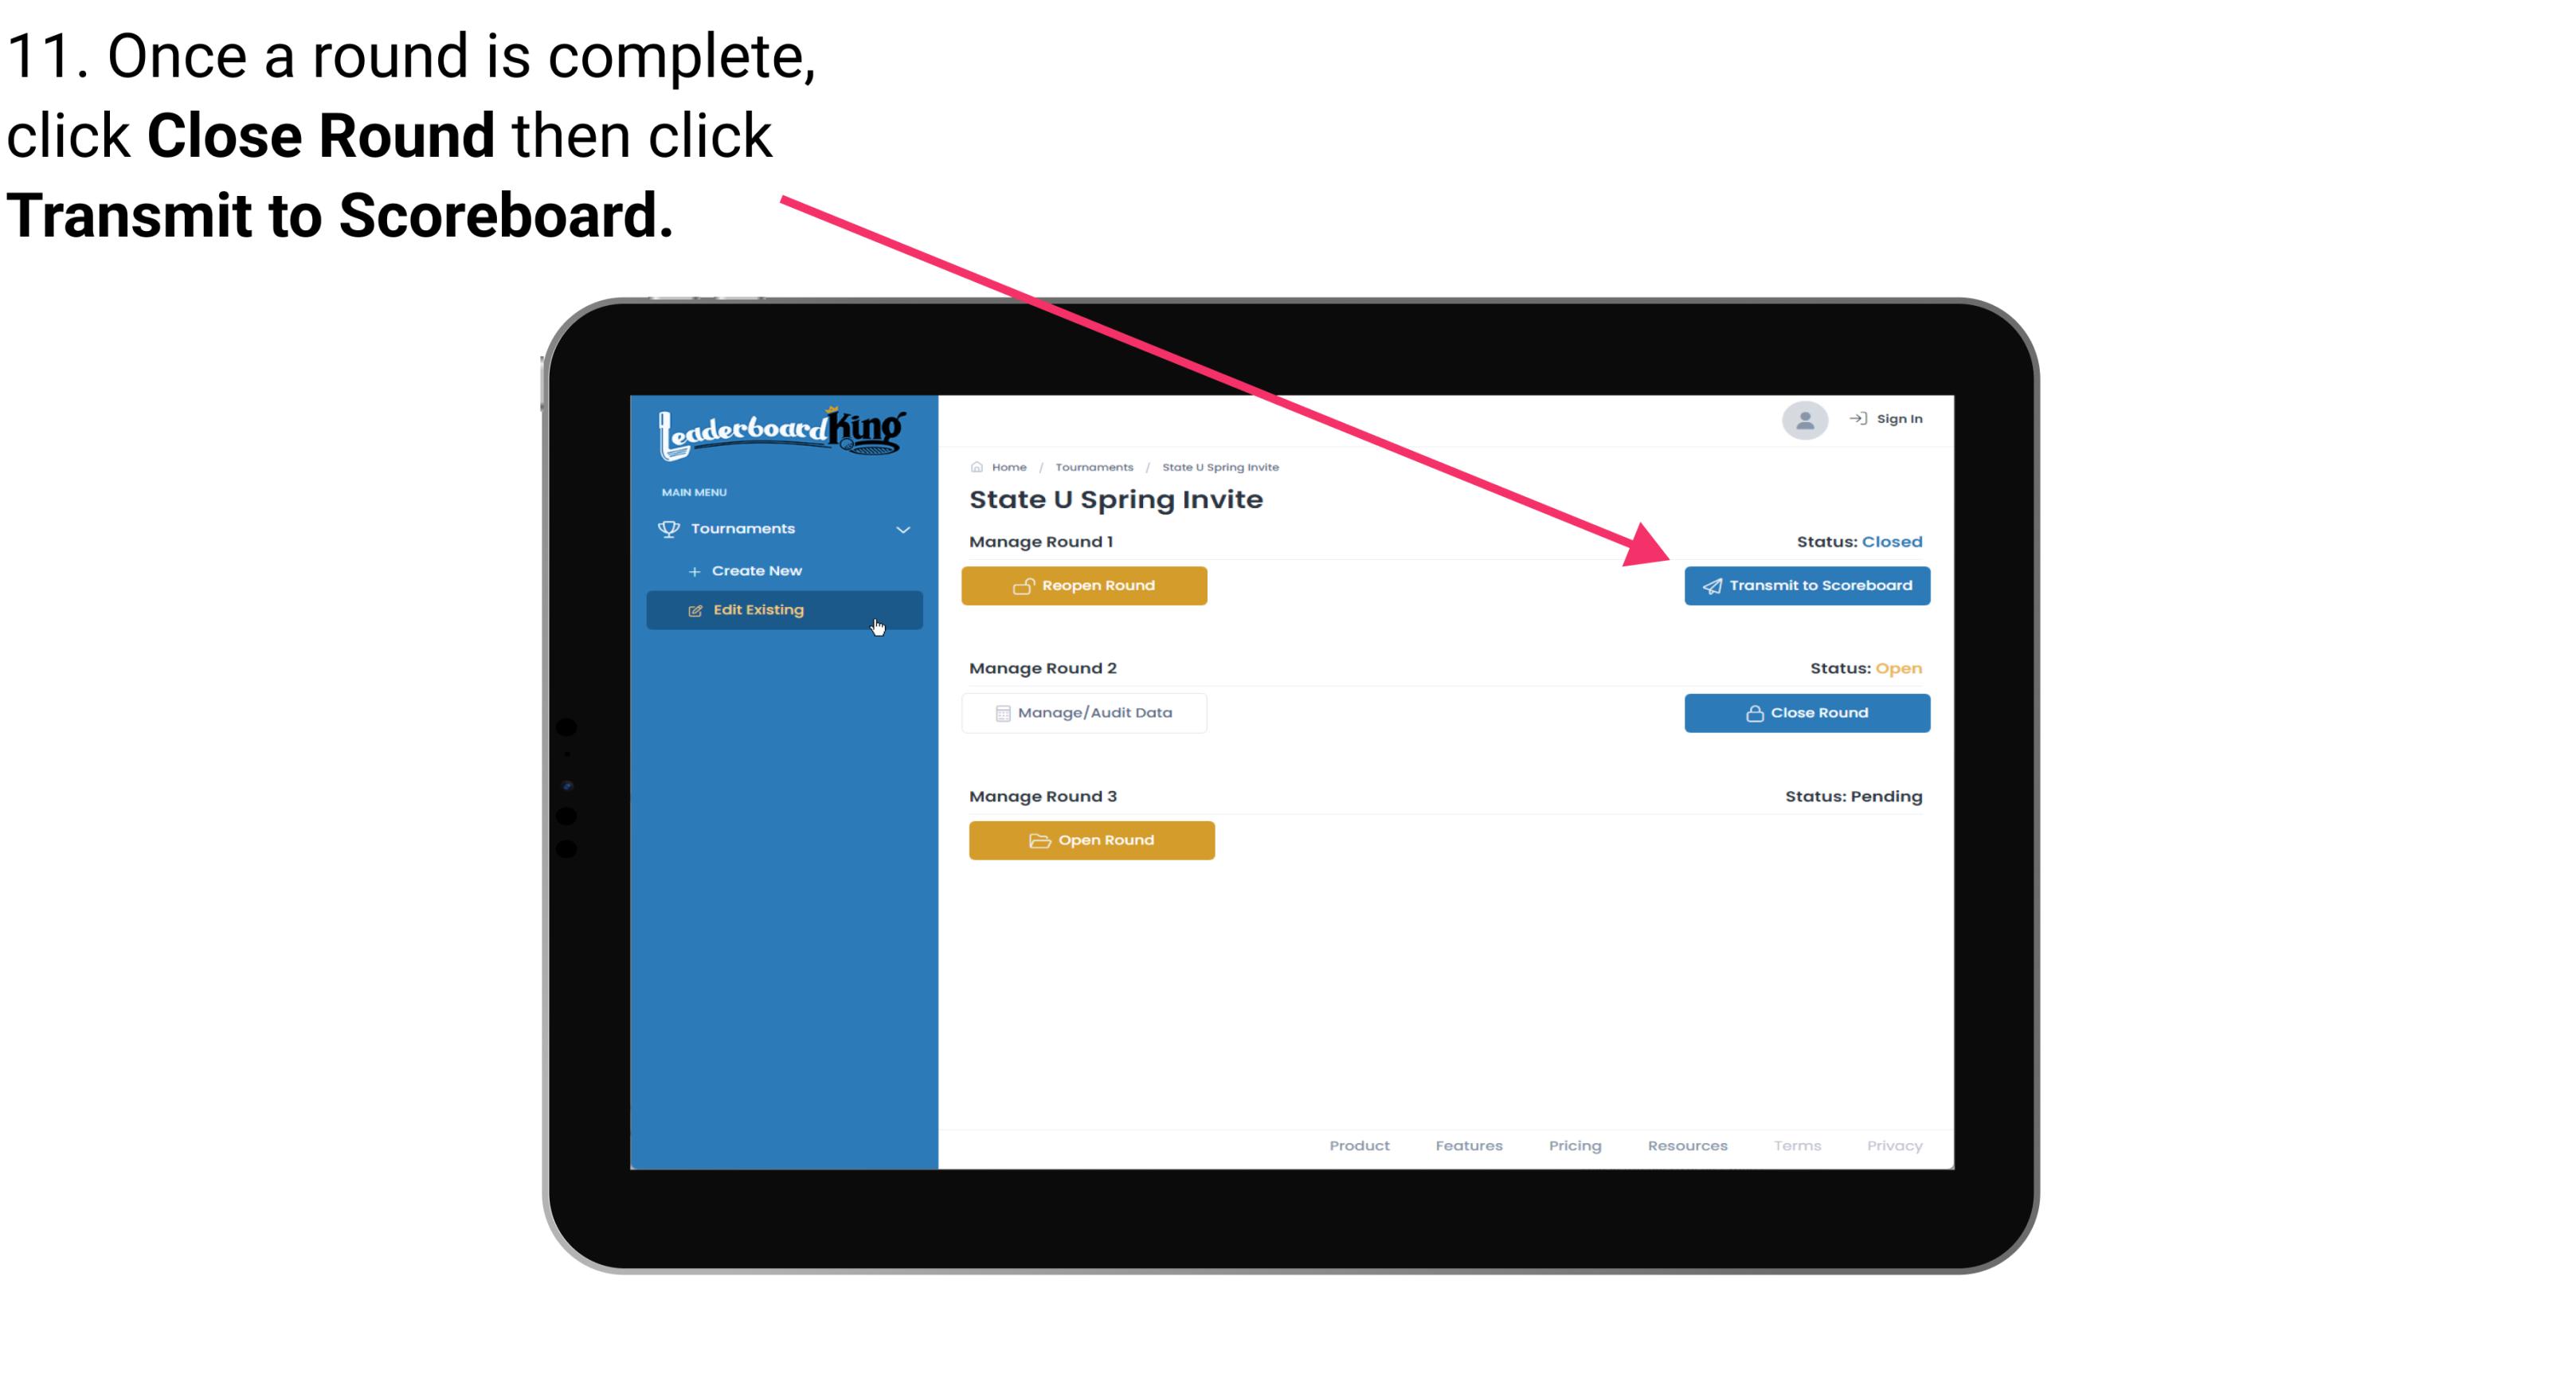Viewport: 2576px width, 1386px height.
Task: Click the Sign In user profile icon
Action: [1802, 423]
